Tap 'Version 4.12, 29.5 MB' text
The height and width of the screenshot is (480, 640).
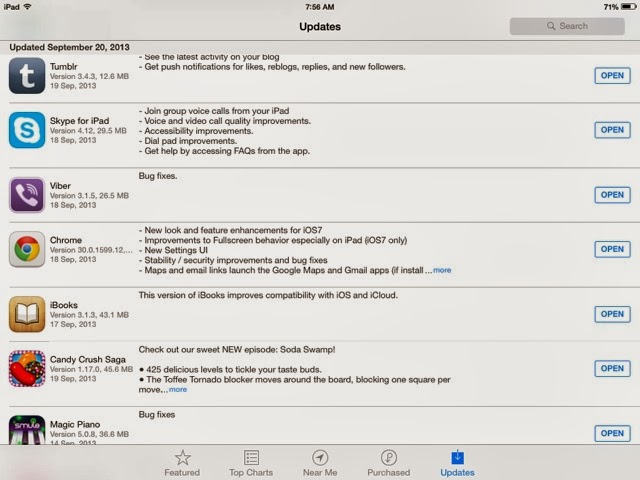tap(88, 131)
